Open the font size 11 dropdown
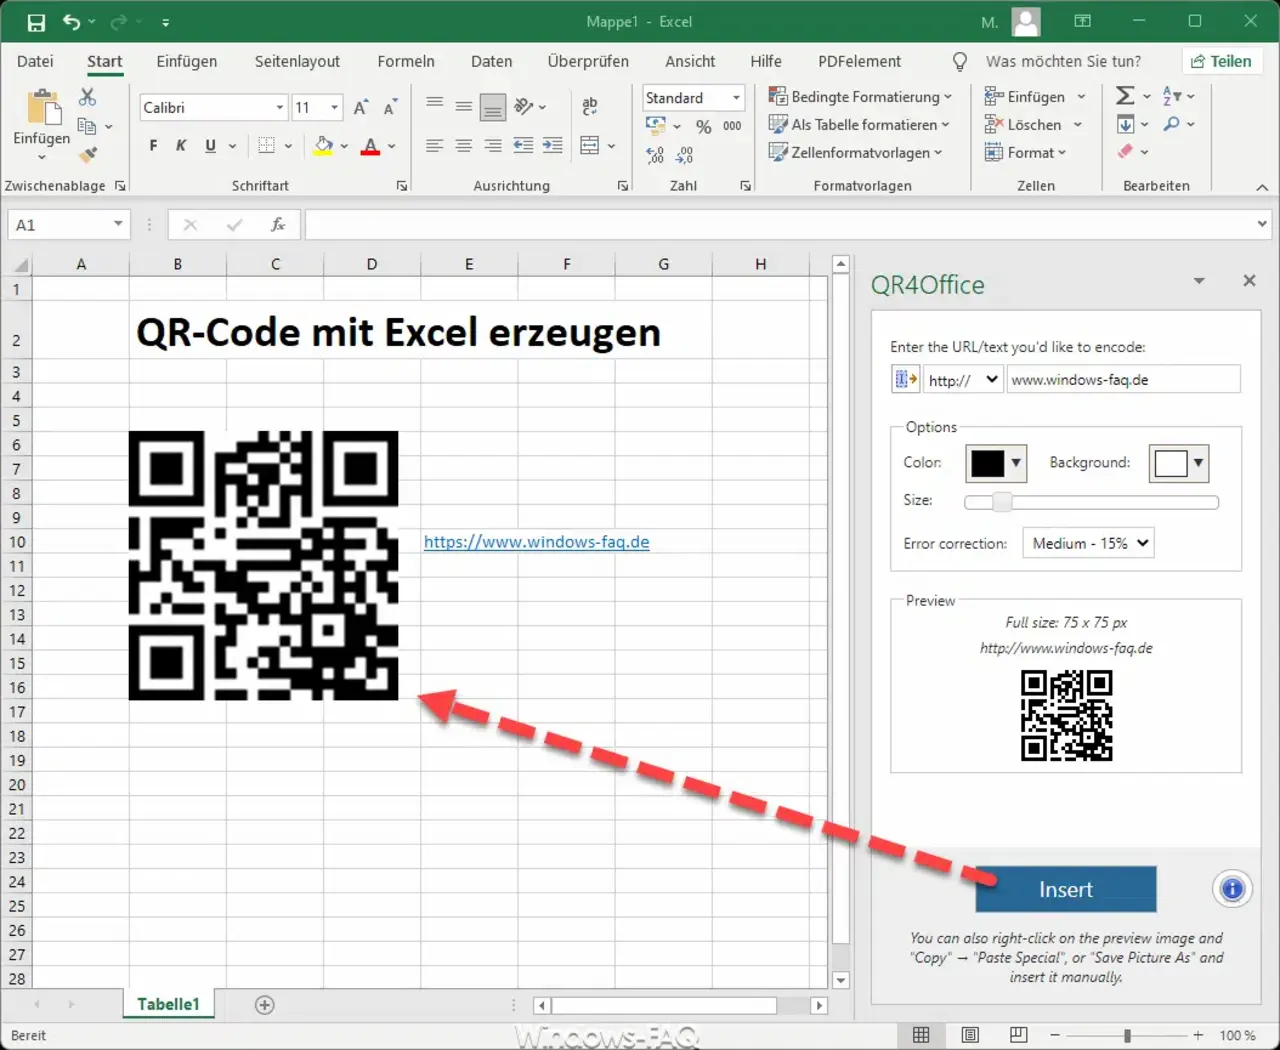Viewport: 1280px width, 1050px height. pyautogui.click(x=334, y=107)
